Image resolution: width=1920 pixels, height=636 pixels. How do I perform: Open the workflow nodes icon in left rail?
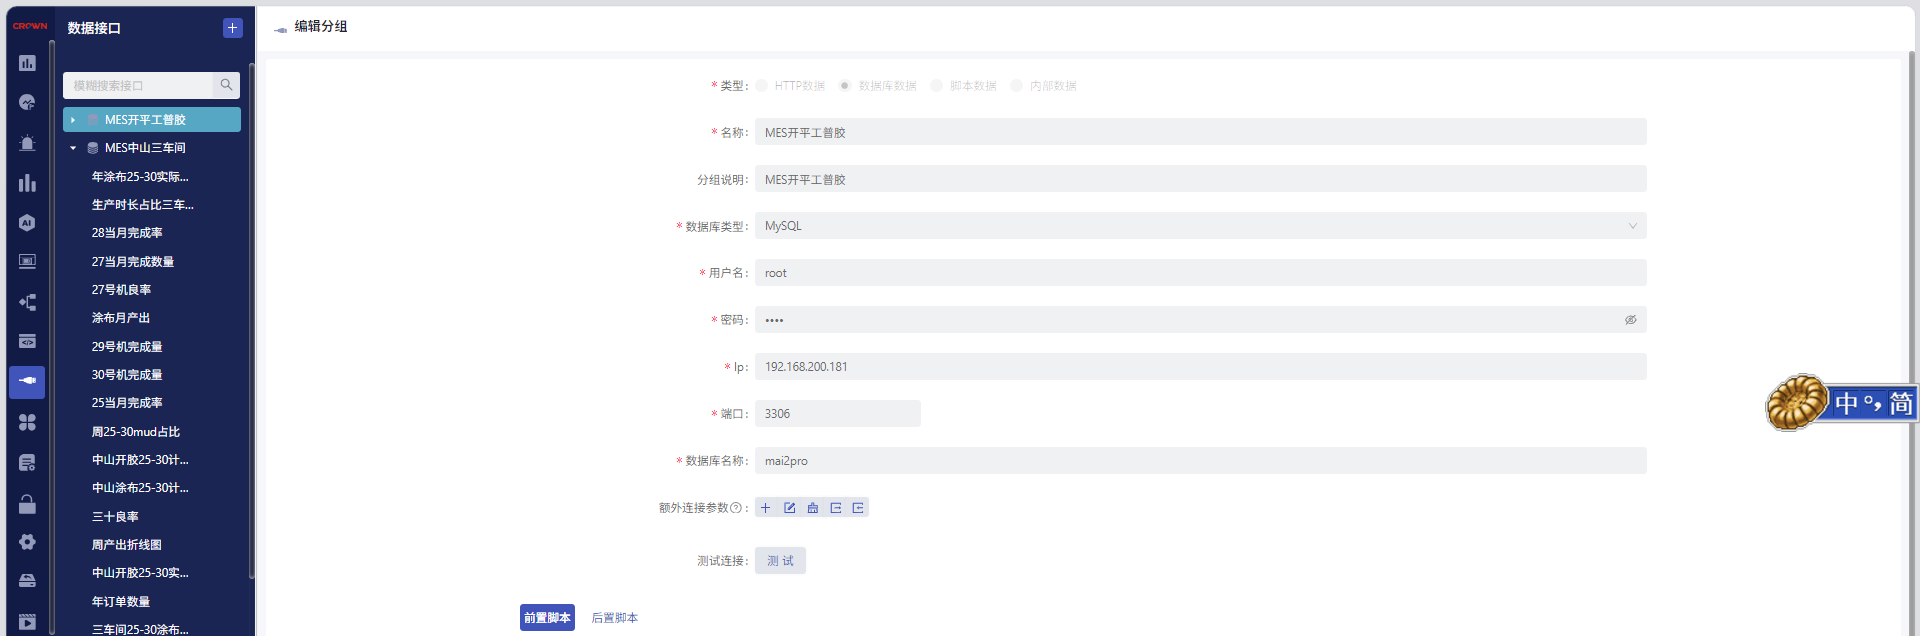(27, 302)
